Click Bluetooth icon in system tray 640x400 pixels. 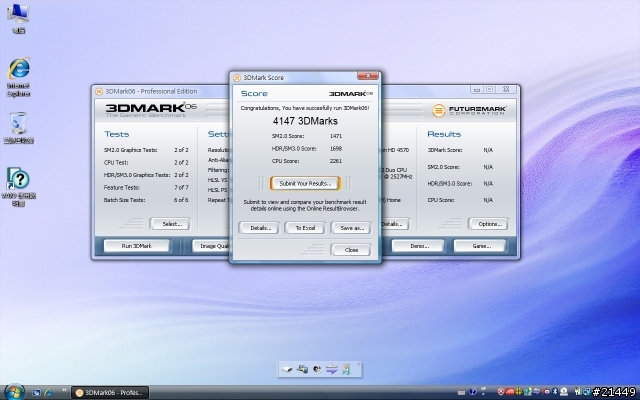pyautogui.click(x=555, y=392)
